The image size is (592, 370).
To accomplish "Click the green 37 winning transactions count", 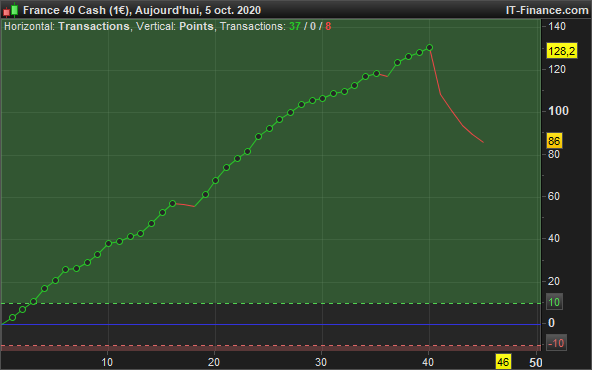I will (x=295, y=26).
